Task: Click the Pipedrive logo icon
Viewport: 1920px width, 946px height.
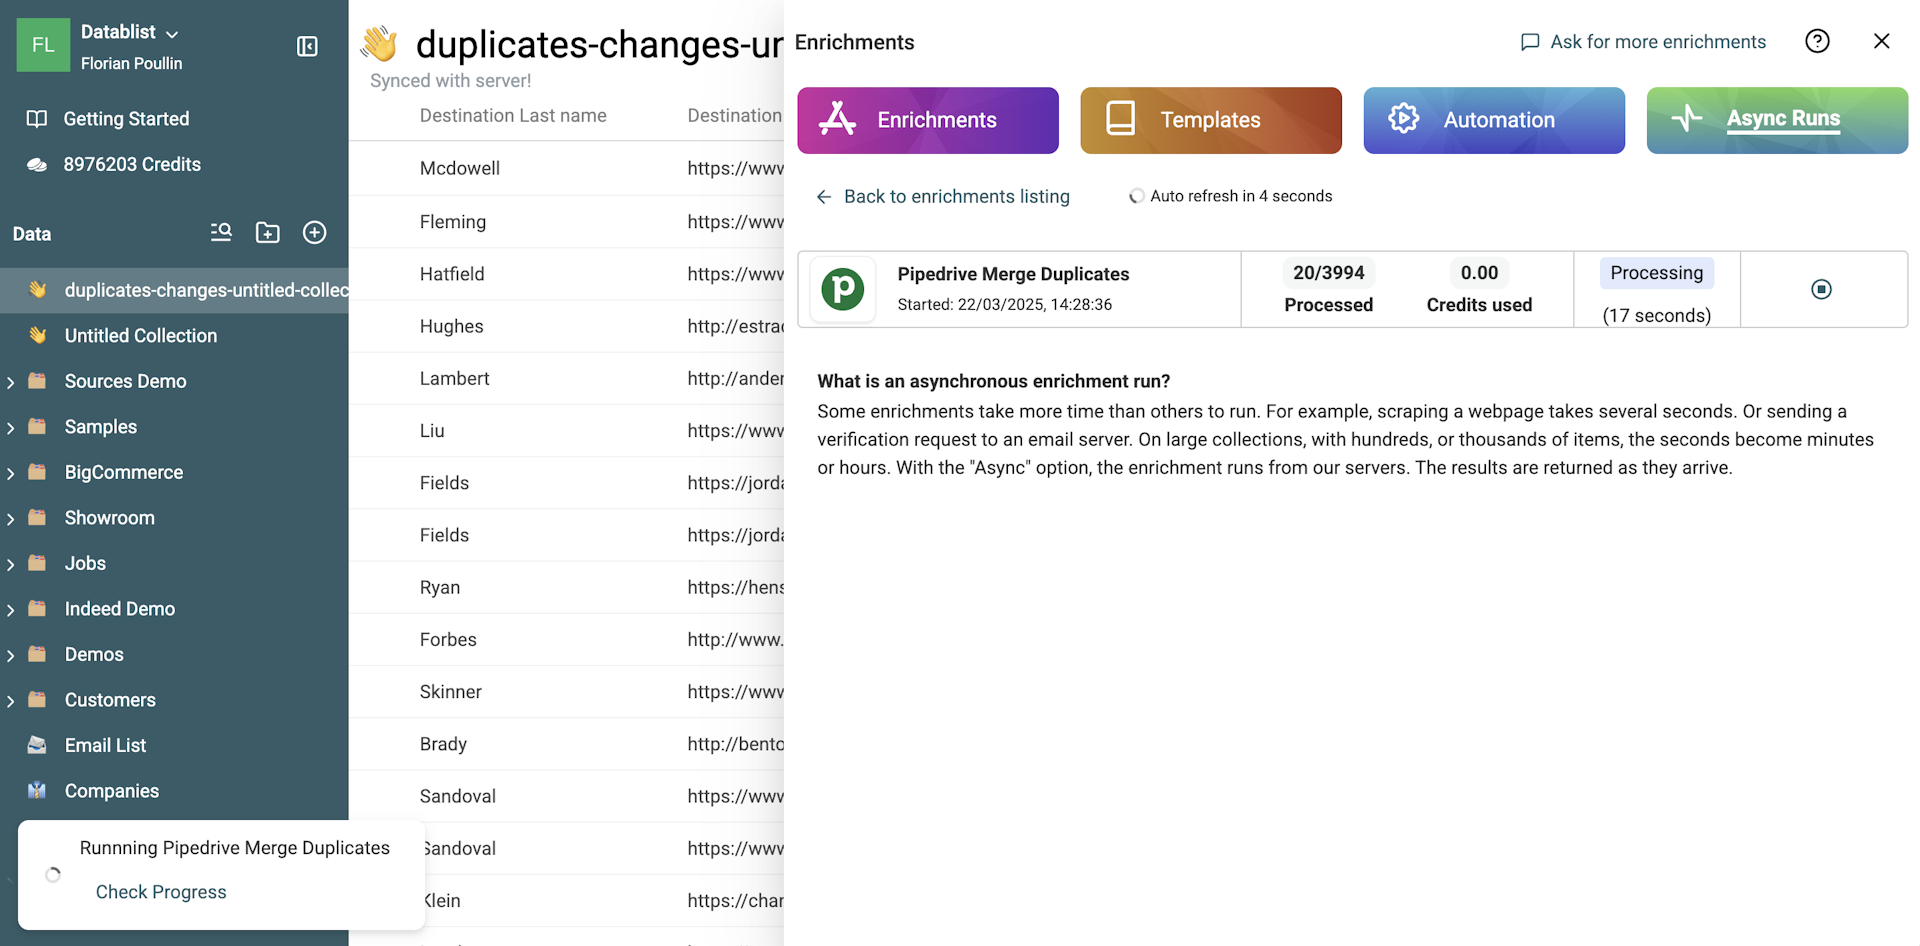Action: click(x=843, y=289)
